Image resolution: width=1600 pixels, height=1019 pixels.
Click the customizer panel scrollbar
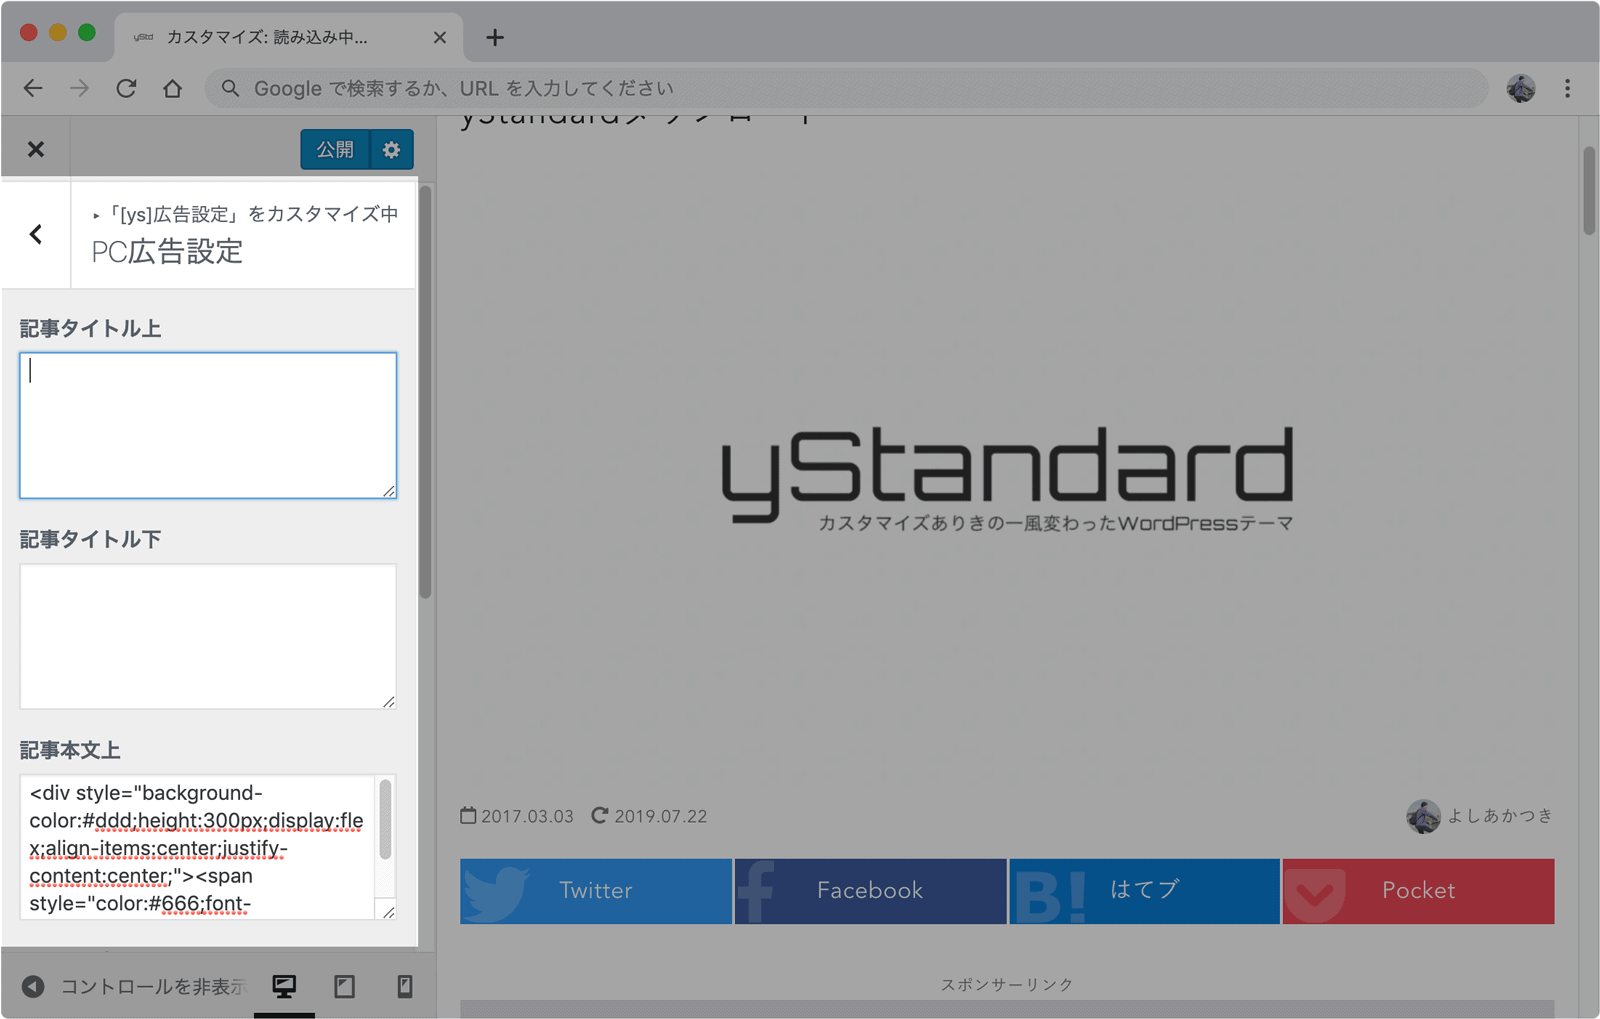[425, 392]
